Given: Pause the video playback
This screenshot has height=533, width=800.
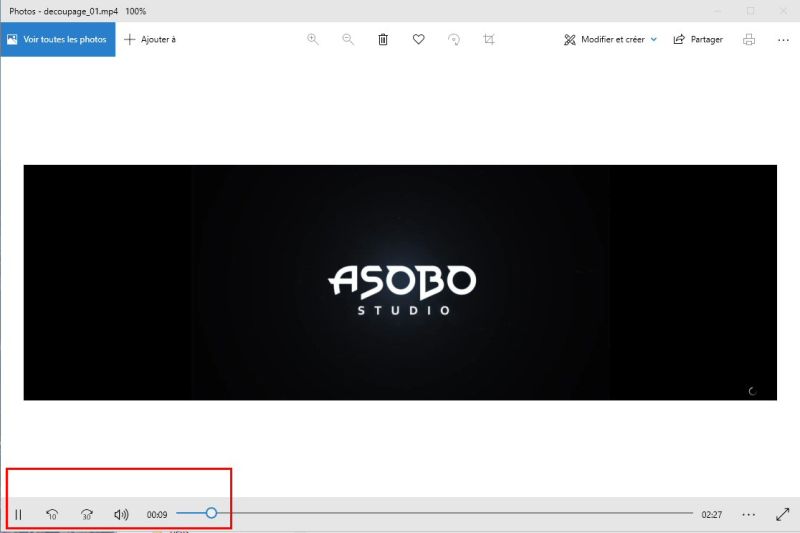Looking at the screenshot, I should [x=18, y=515].
